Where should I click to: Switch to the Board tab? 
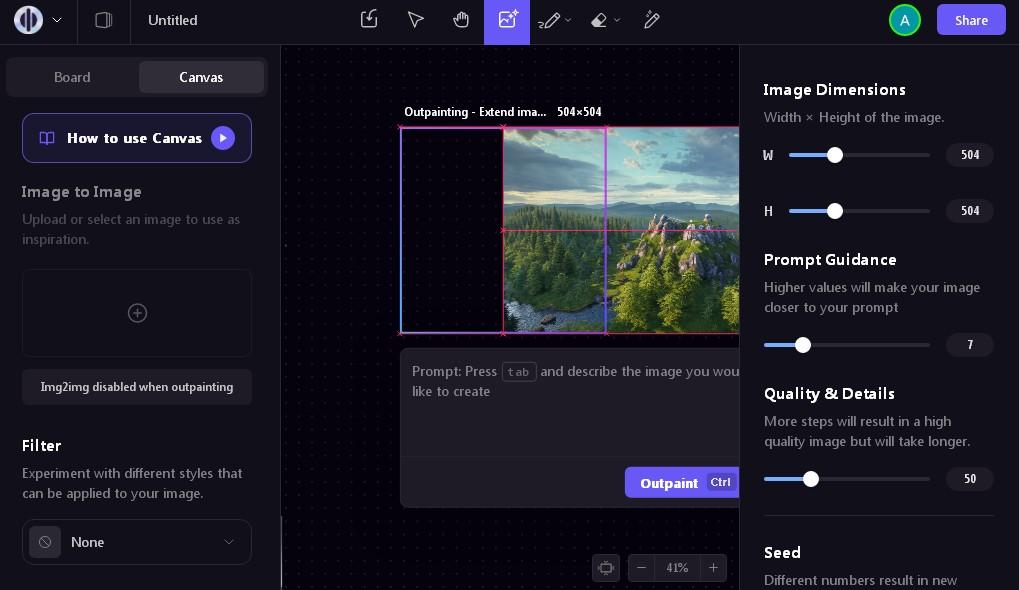pos(72,77)
